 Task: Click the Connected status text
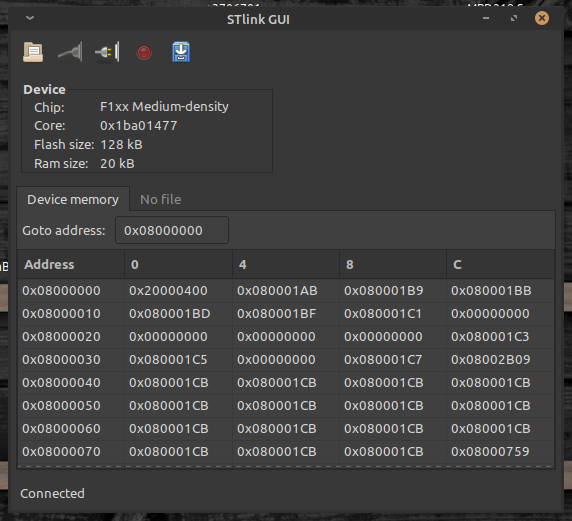pyautogui.click(x=52, y=493)
